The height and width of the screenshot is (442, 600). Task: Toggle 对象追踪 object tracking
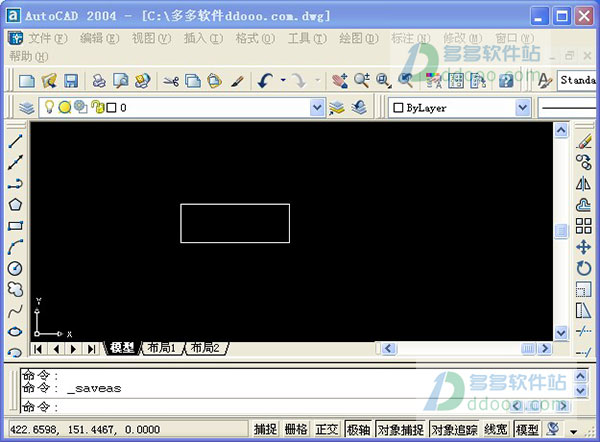[x=454, y=429]
